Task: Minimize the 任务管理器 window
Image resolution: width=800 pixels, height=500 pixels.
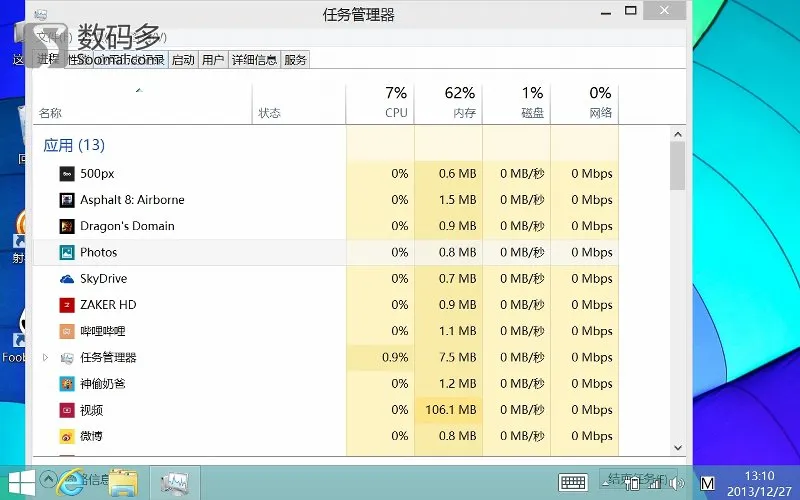Action: [606, 11]
